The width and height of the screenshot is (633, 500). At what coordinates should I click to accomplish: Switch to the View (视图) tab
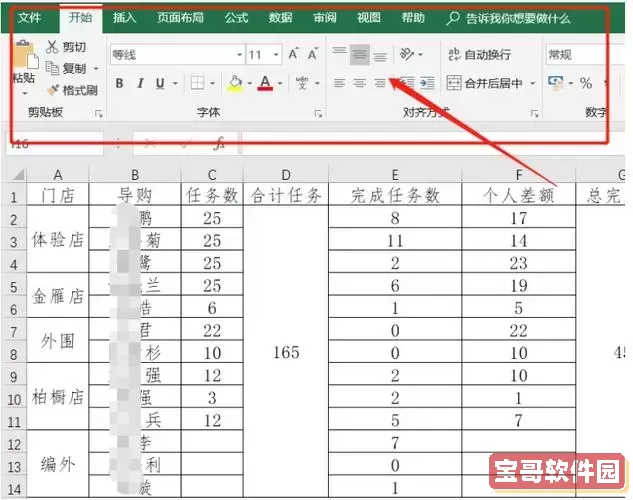pyautogui.click(x=369, y=18)
